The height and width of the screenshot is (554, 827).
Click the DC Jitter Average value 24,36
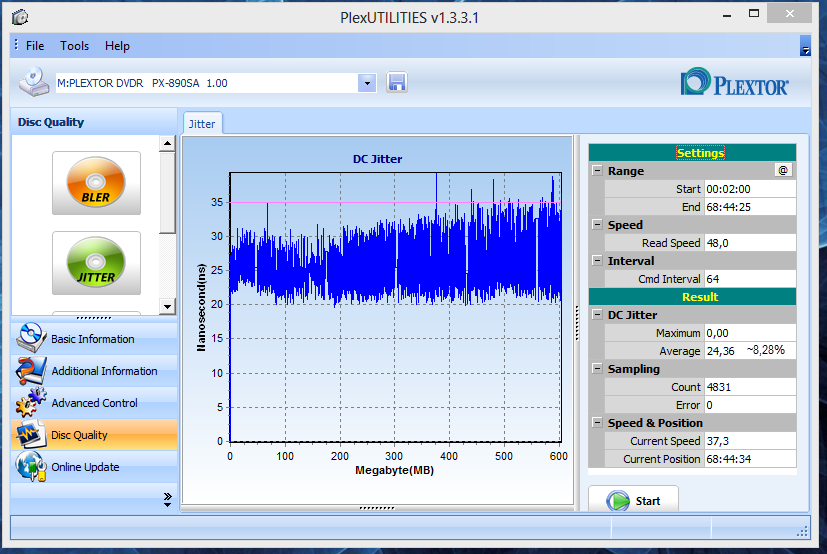pos(720,351)
